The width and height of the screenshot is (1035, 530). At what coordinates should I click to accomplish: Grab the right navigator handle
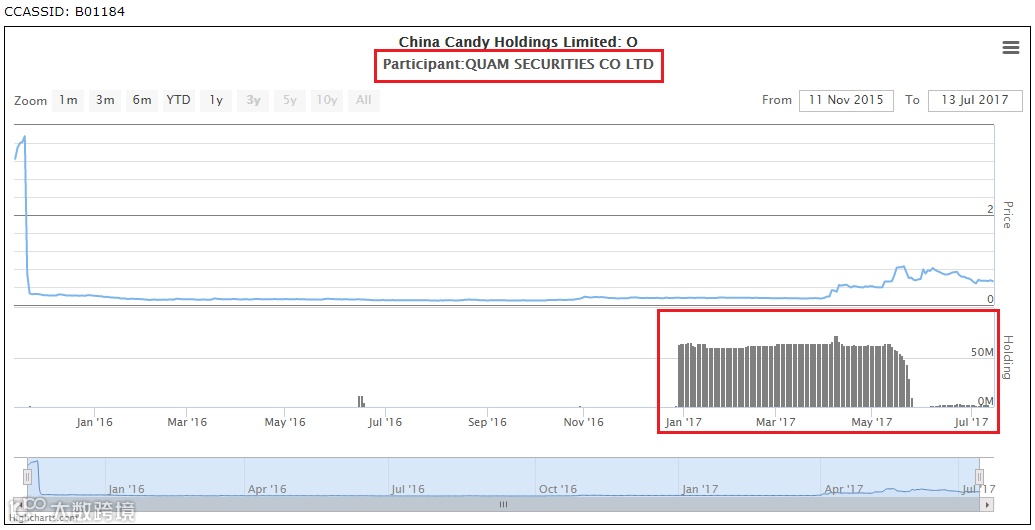[x=980, y=477]
